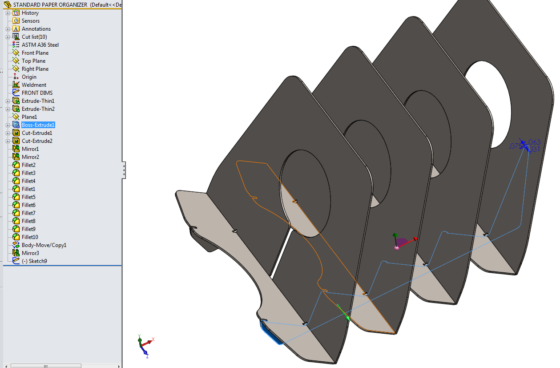This screenshot has width=560, height=368.
Task: Click the Plane1 icon
Action: [x=16, y=117]
